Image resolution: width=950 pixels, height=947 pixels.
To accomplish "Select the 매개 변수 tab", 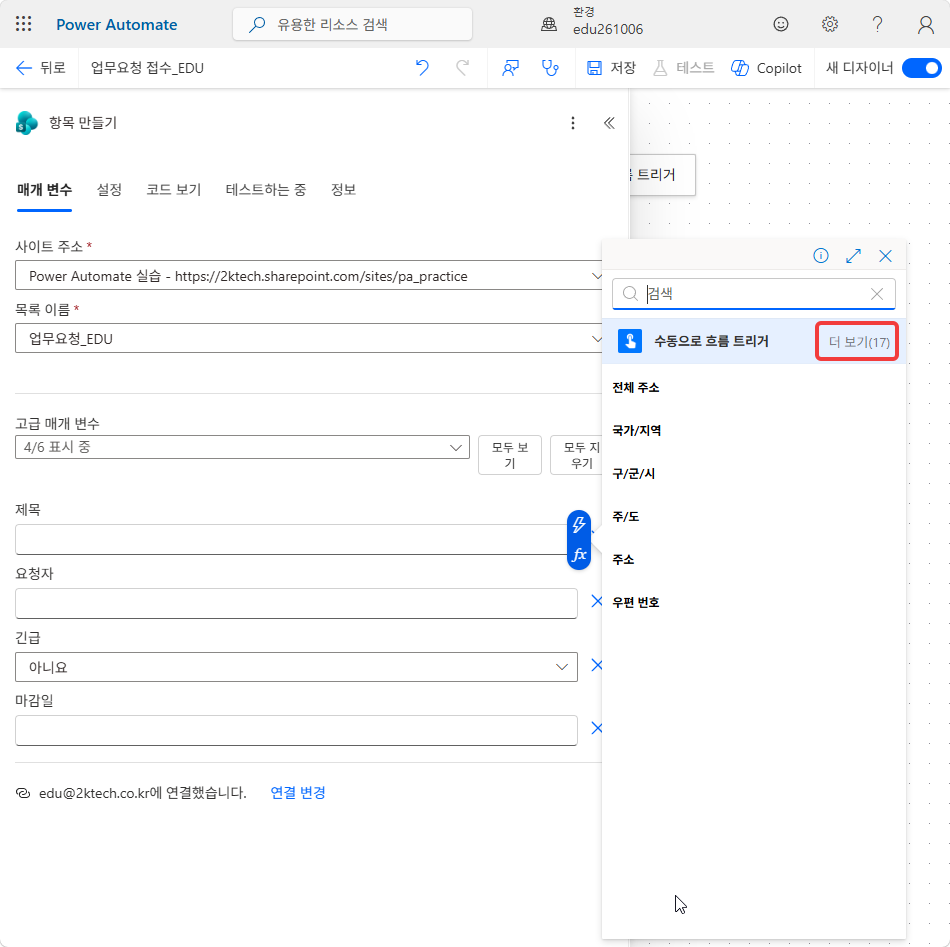I will (44, 190).
